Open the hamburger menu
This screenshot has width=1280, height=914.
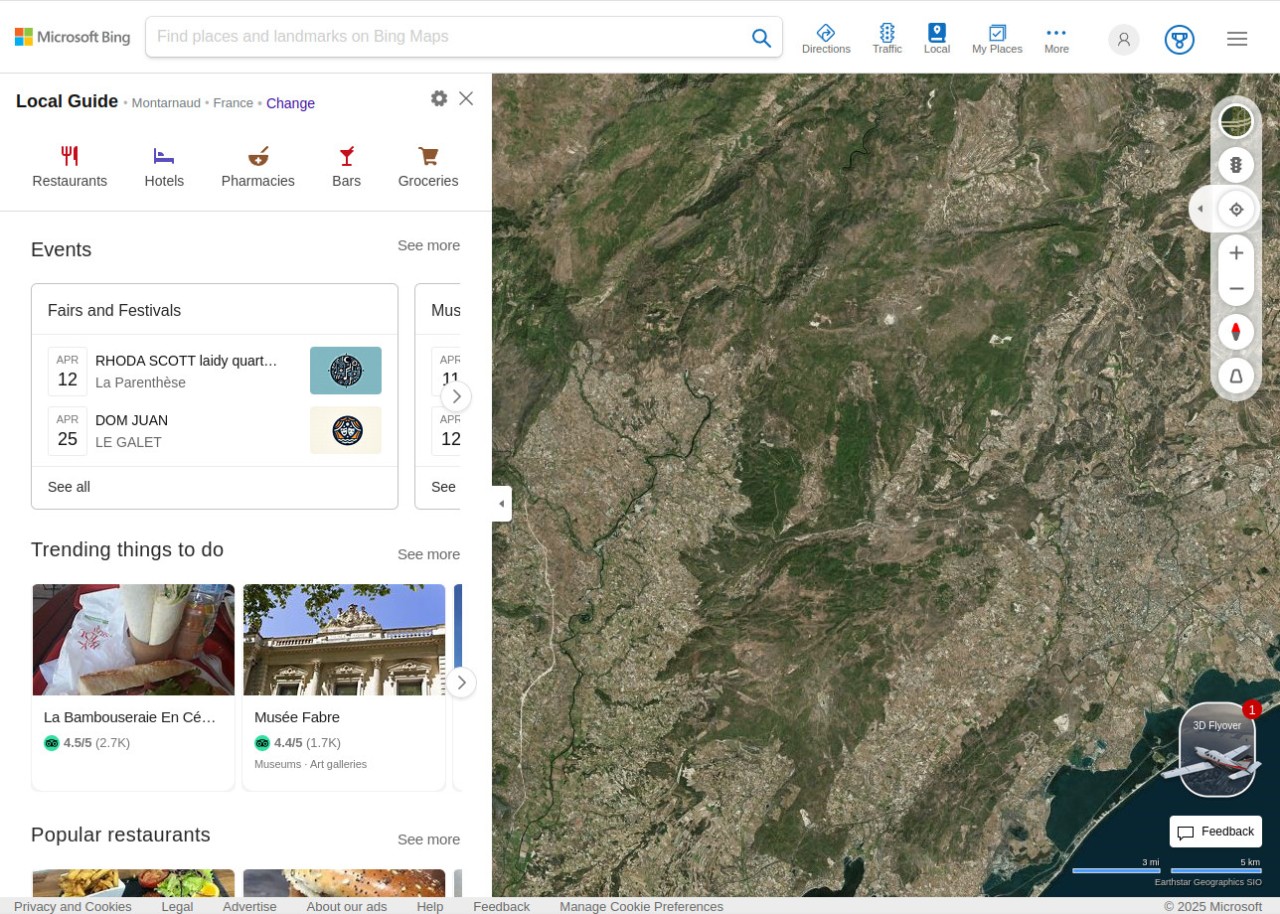click(x=1237, y=38)
